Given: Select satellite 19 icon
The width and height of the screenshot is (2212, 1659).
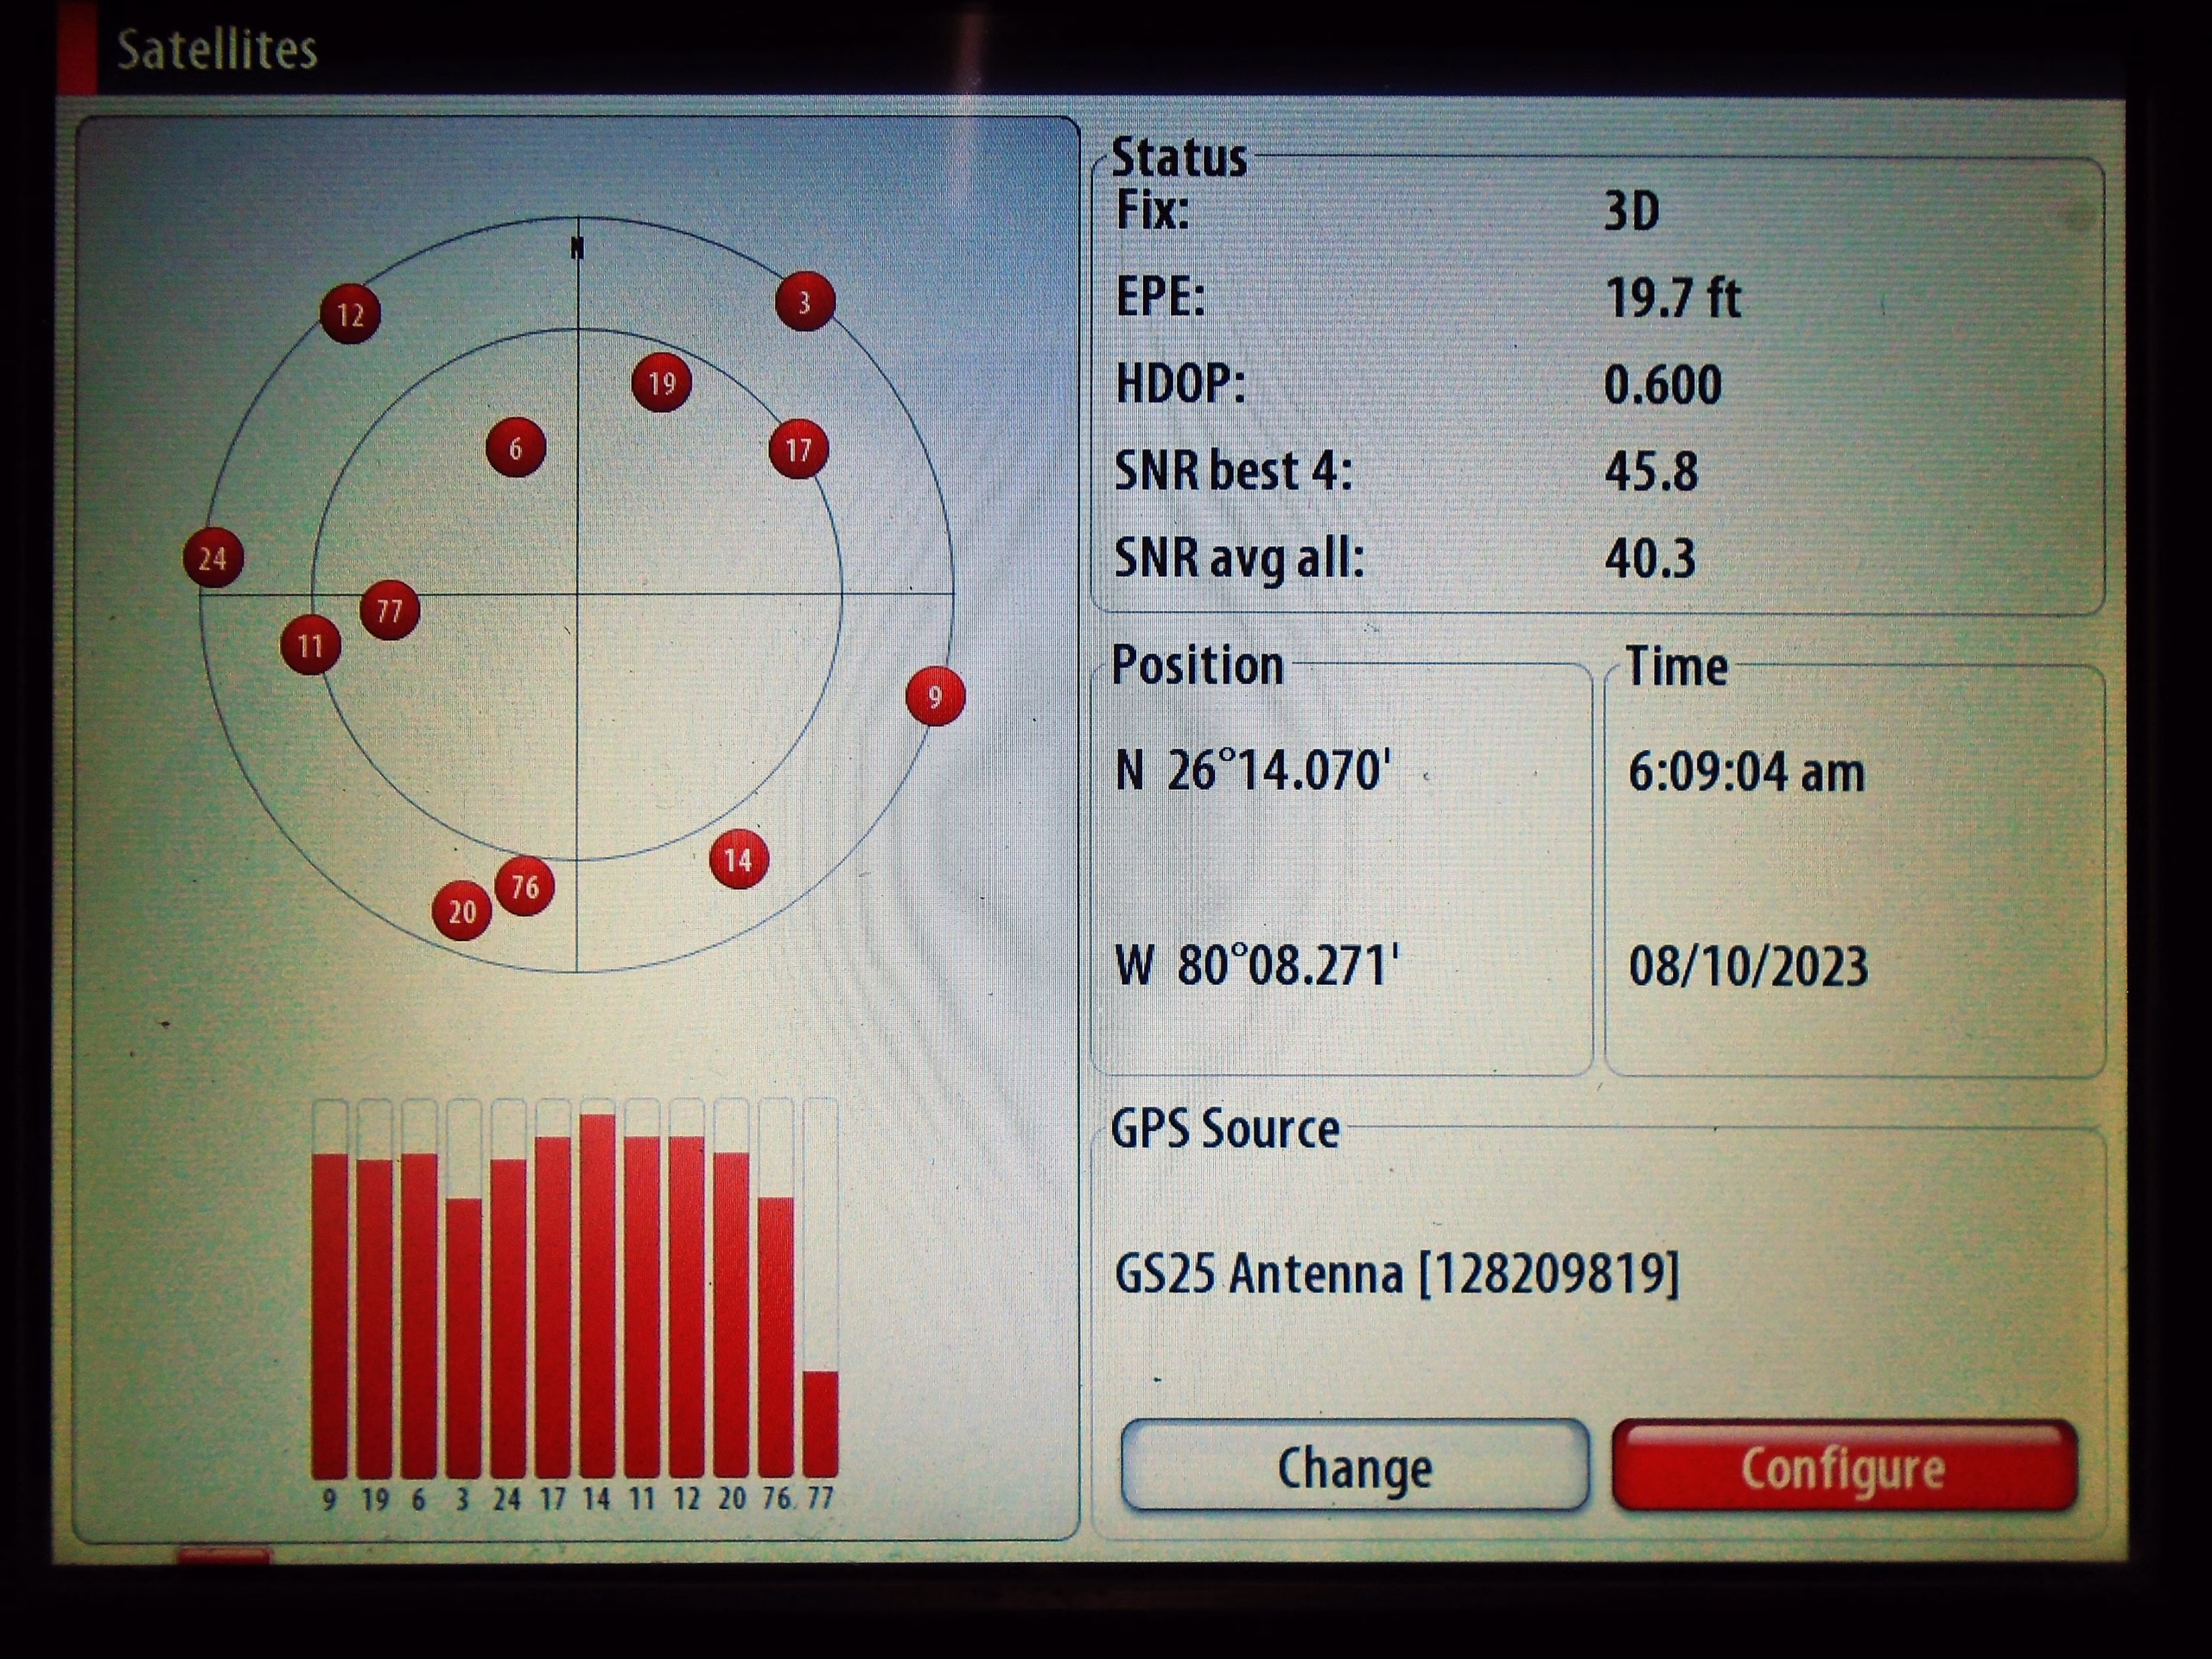Looking at the screenshot, I should 661,382.
